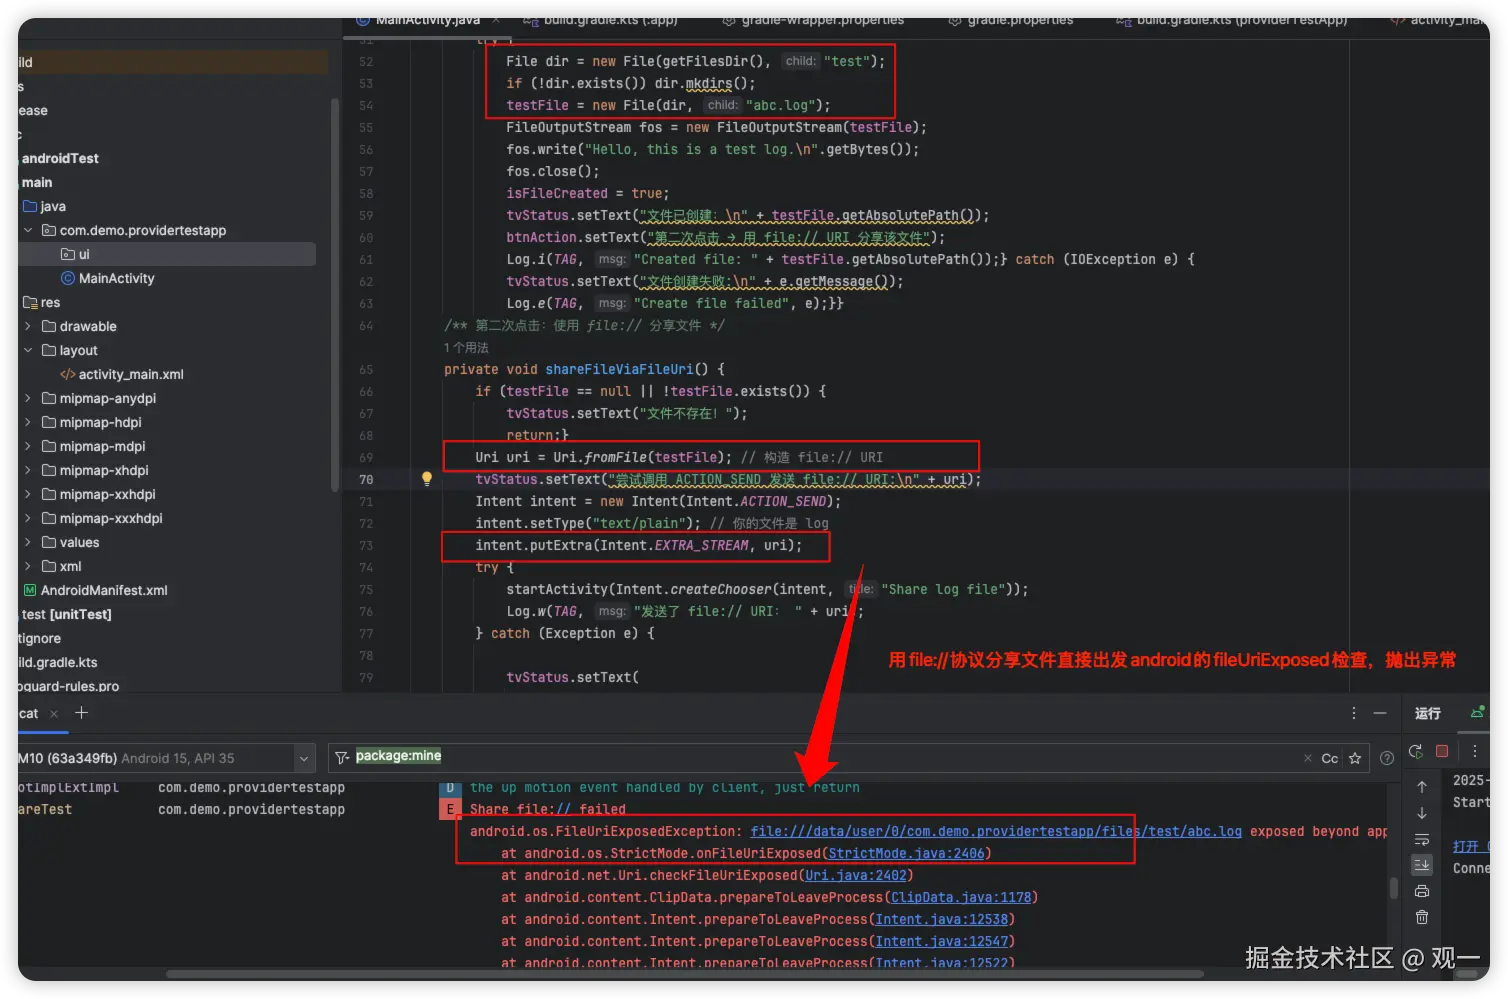
Task: Click the filter funnel icon before package:mine
Action: 342,757
